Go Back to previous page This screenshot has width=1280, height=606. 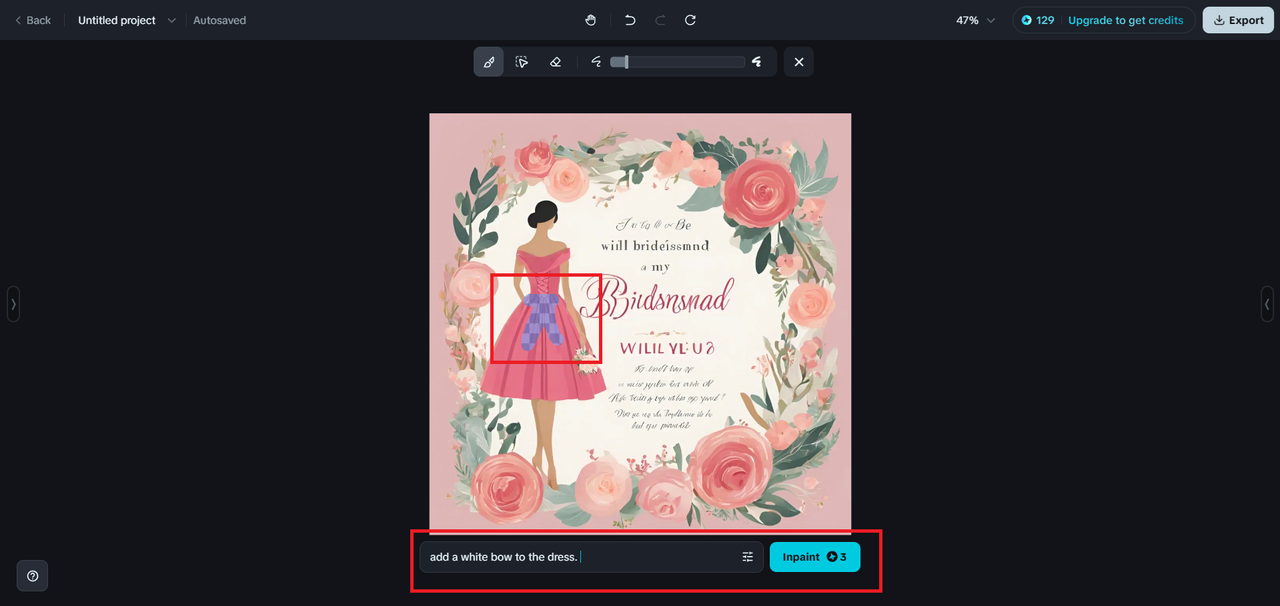tap(32, 20)
